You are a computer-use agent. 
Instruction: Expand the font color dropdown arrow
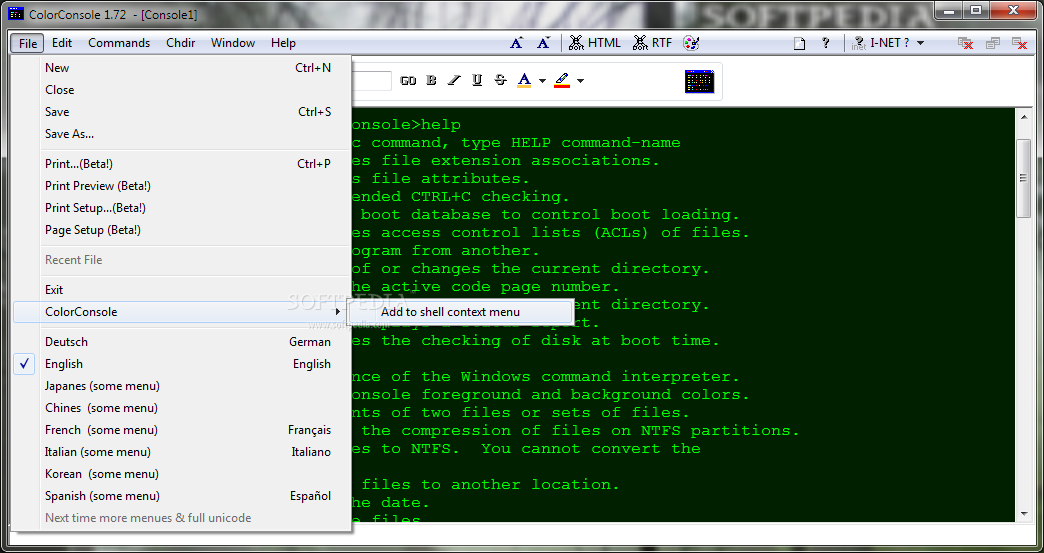coord(542,81)
